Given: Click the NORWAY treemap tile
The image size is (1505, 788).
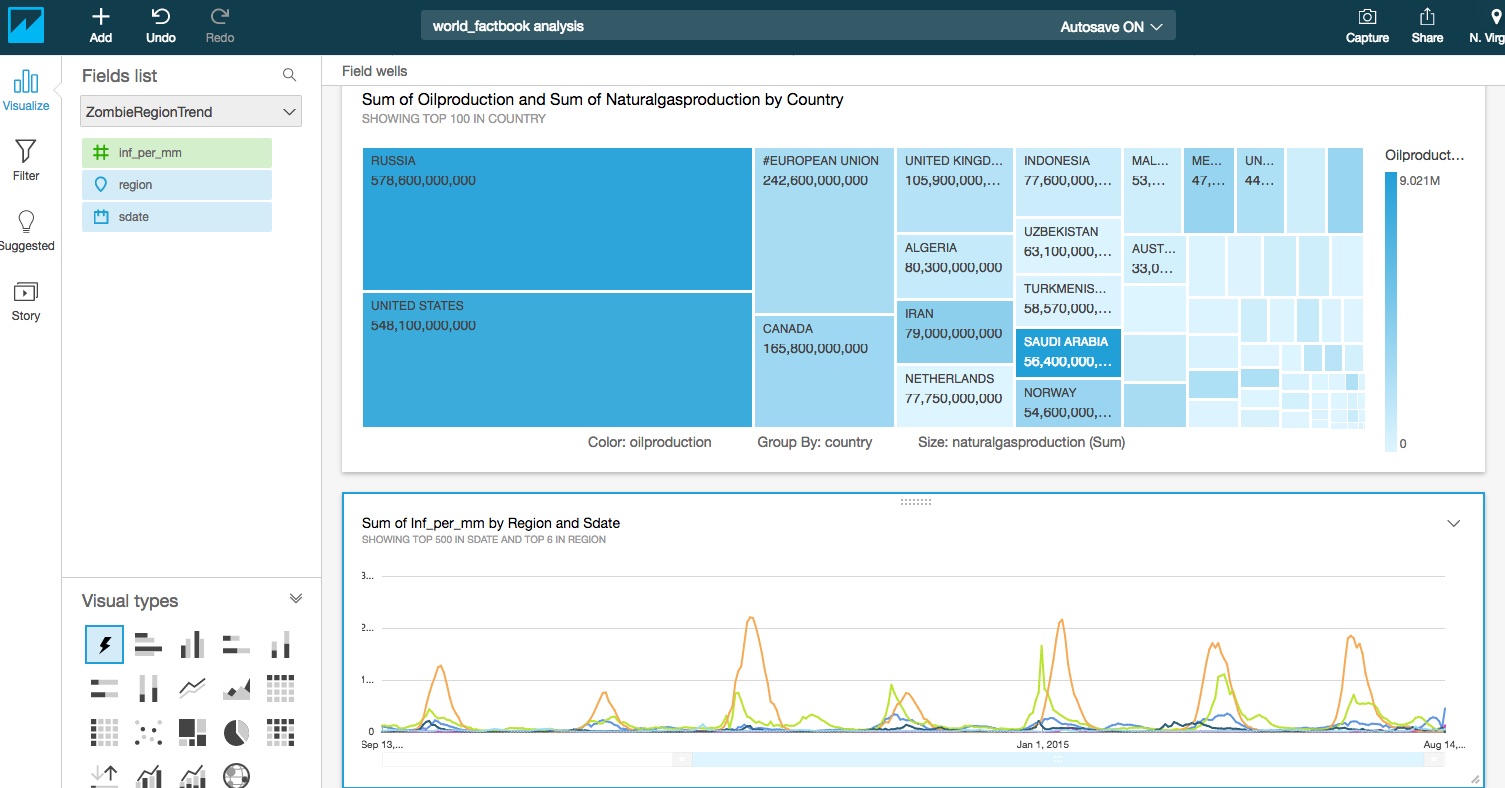Looking at the screenshot, I should 1068,404.
